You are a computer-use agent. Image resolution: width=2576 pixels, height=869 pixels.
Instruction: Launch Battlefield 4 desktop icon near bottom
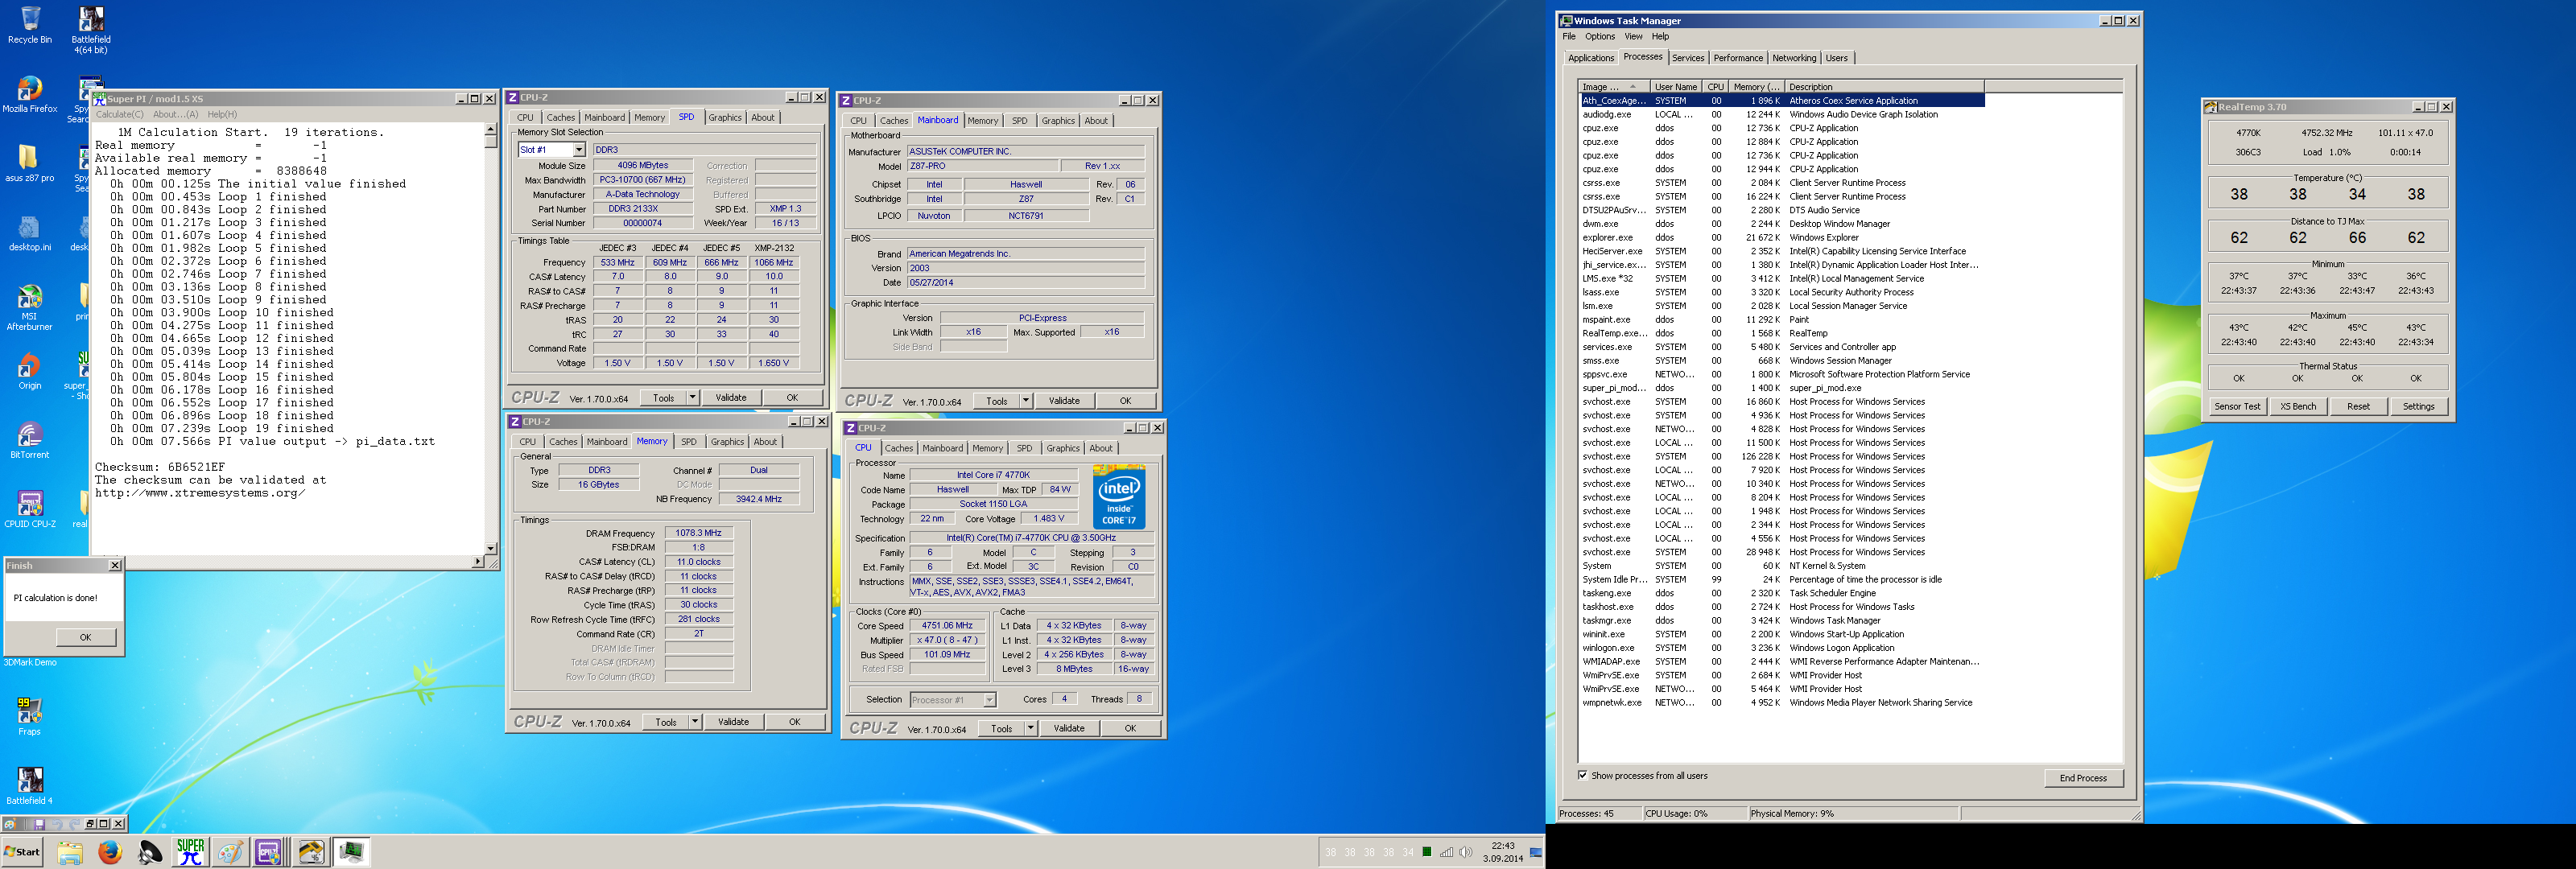pos(30,785)
